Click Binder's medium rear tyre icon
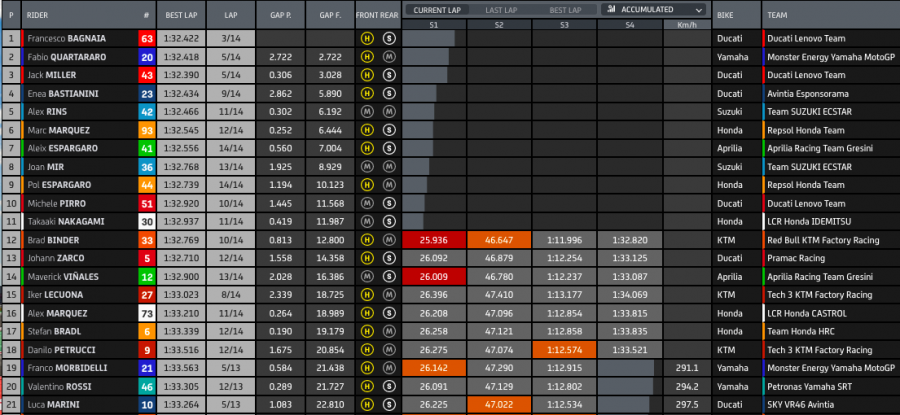 coord(388,240)
